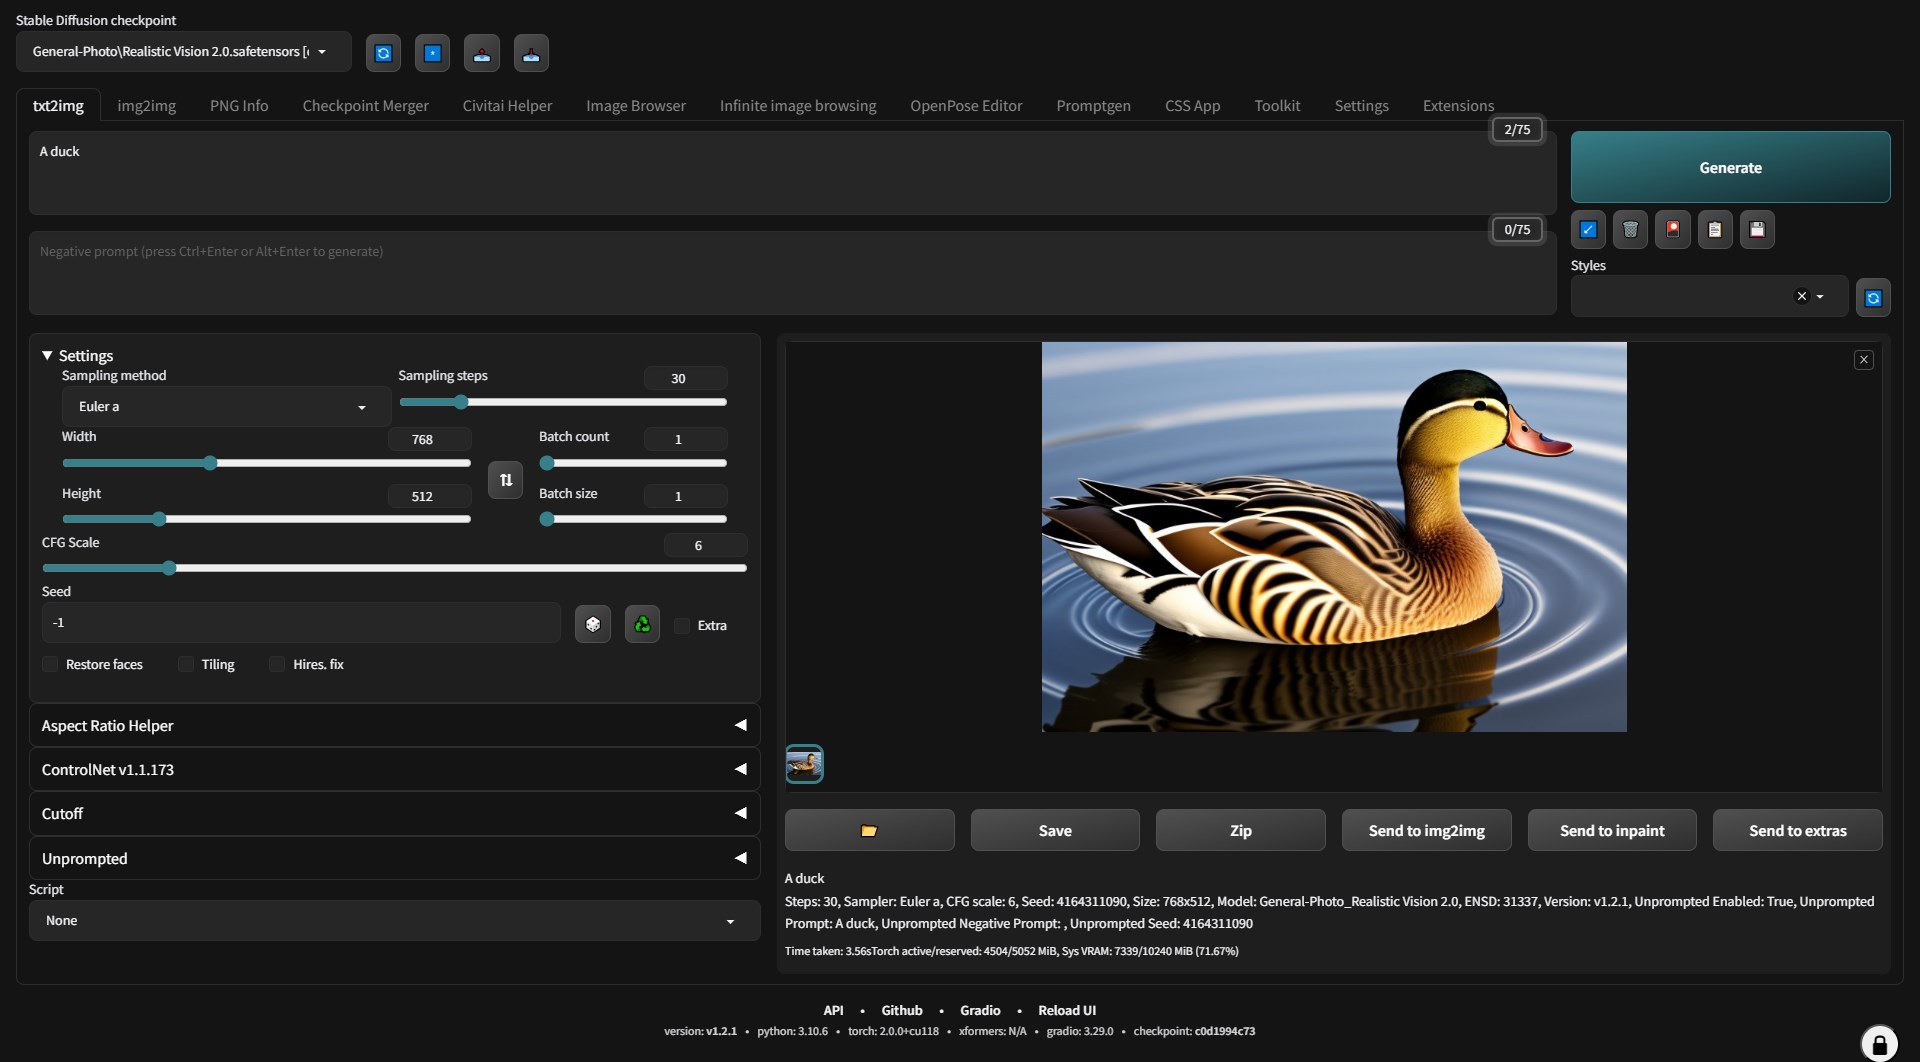
Task: Click the Send to inpaint button
Action: point(1611,831)
